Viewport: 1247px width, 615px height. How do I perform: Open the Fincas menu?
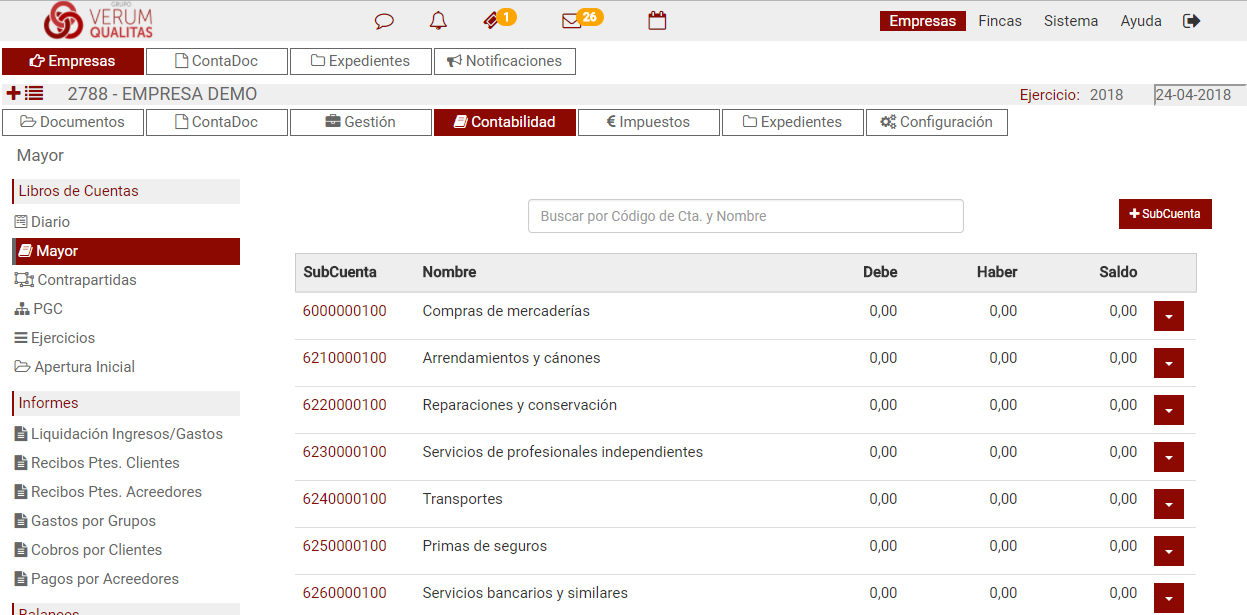[x=1000, y=21]
